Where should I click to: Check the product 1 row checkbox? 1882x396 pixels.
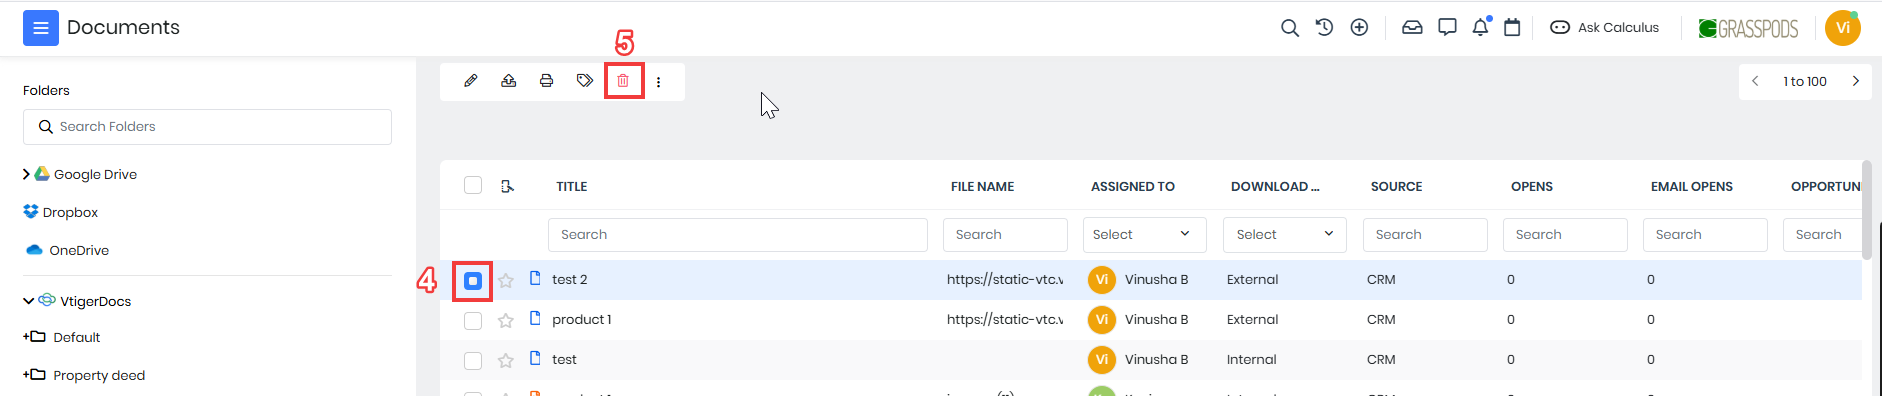pyautogui.click(x=473, y=321)
